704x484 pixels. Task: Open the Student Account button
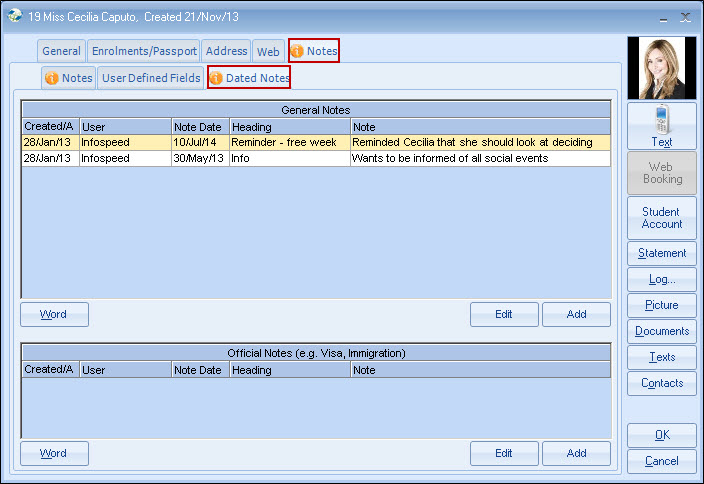661,218
